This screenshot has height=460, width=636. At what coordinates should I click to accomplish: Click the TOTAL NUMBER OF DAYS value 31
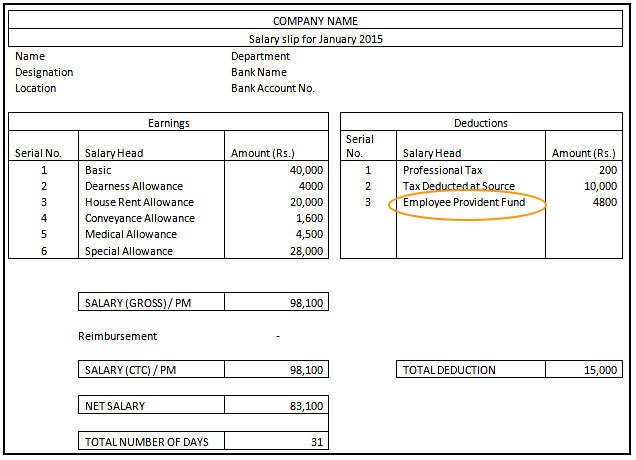click(x=315, y=440)
